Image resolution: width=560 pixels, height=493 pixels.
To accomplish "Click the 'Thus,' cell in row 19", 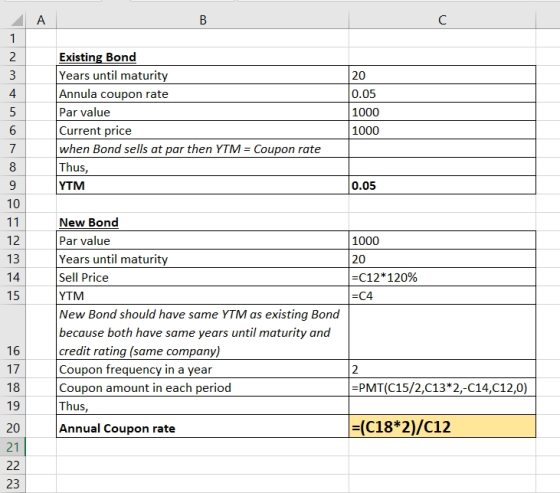I will point(202,406).
